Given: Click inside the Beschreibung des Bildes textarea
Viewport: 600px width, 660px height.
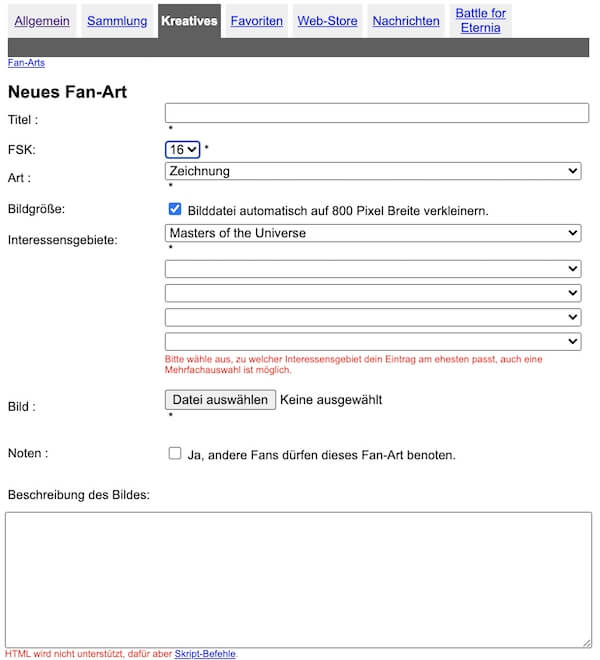Looking at the screenshot, I should point(299,580).
